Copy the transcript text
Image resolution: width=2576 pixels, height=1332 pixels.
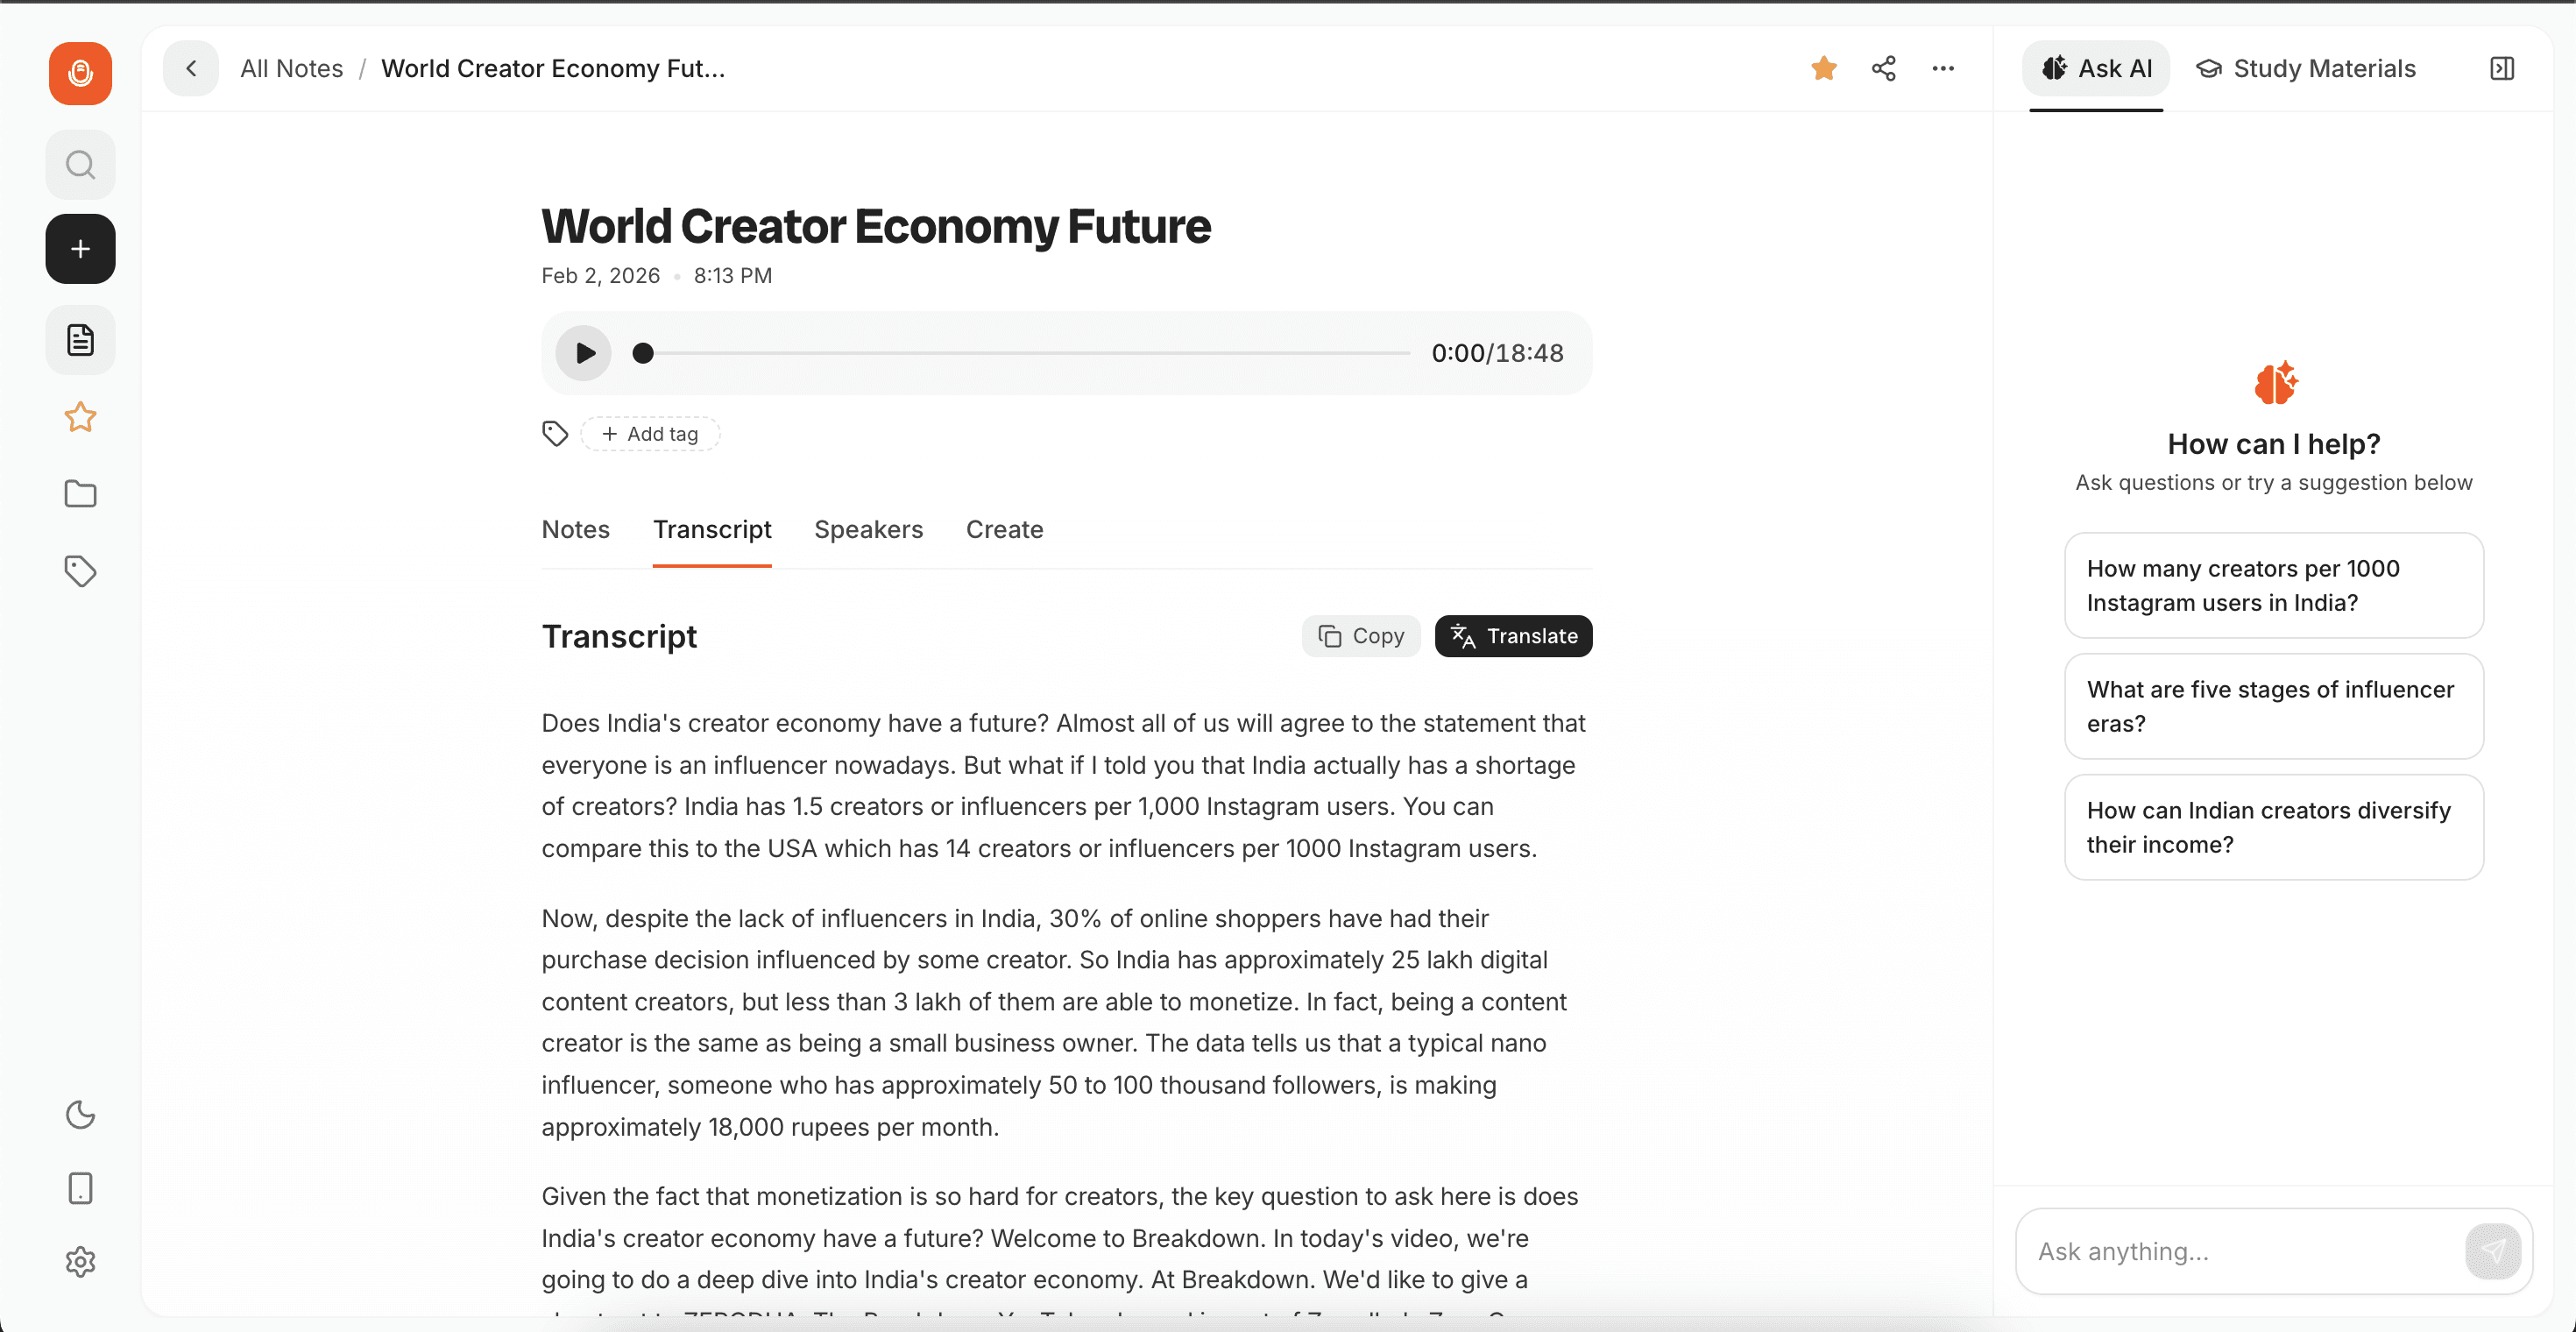(x=1360, y=635)
